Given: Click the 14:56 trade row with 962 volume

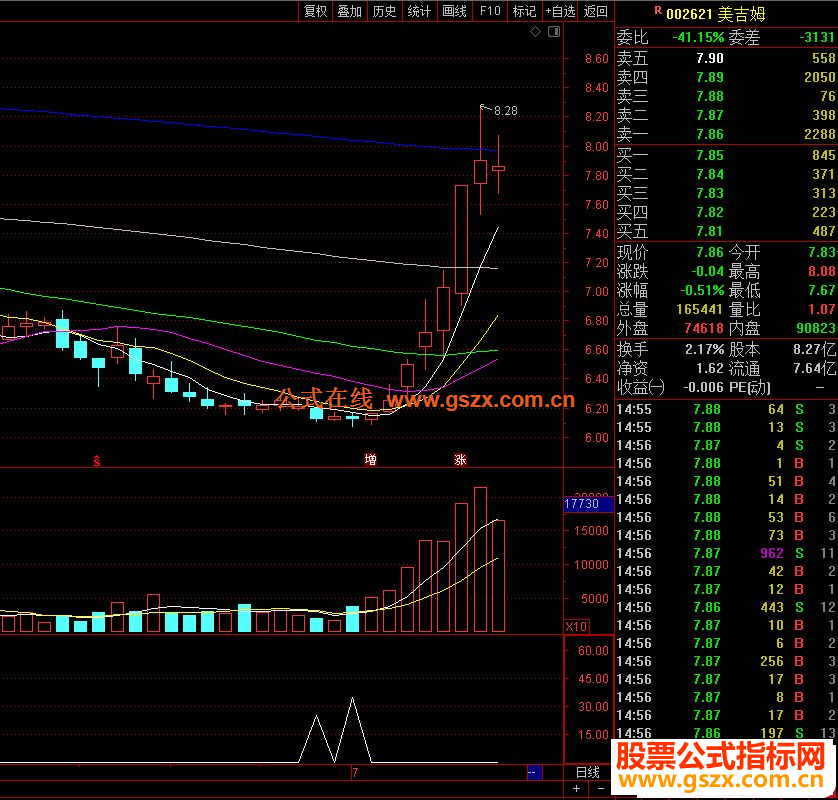Looking at the screenshot, I should [x=726, y=553].
